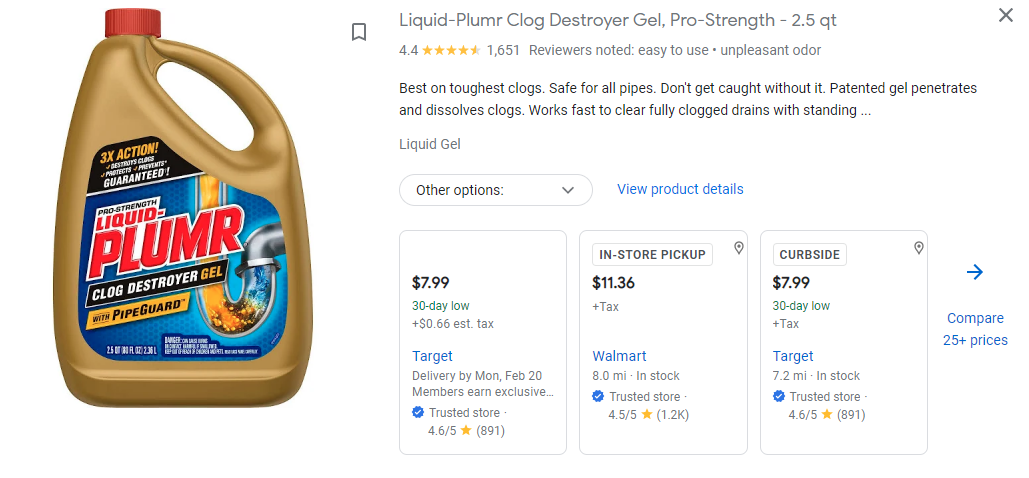Select the Curbside label

click(810, 255)
